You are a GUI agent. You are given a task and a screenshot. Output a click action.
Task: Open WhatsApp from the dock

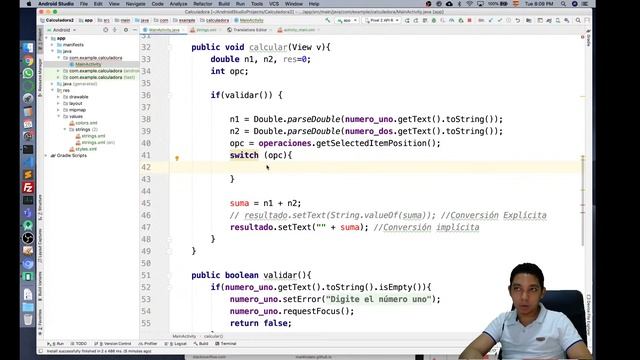click(28, 73)
